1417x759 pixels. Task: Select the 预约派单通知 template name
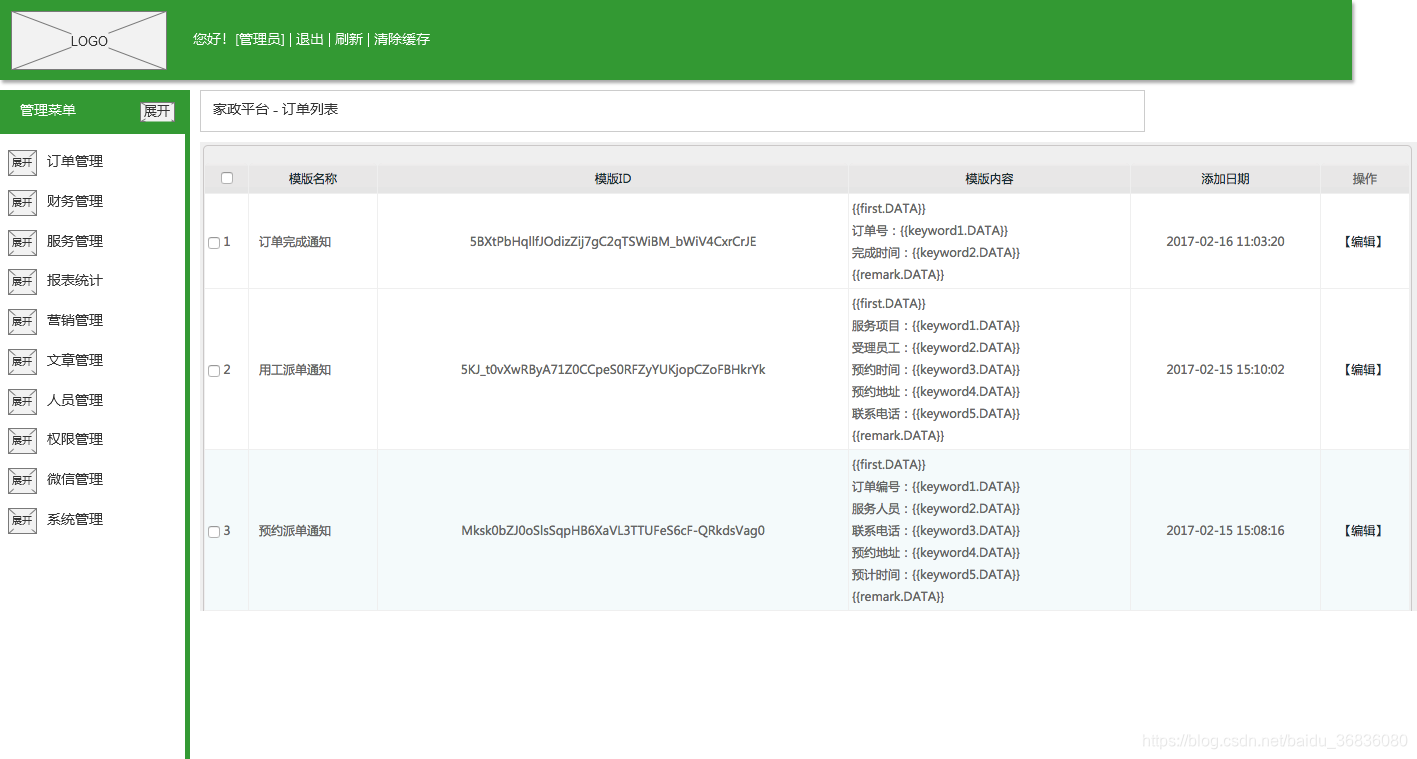pyautogui.click(x=295, y=531)
